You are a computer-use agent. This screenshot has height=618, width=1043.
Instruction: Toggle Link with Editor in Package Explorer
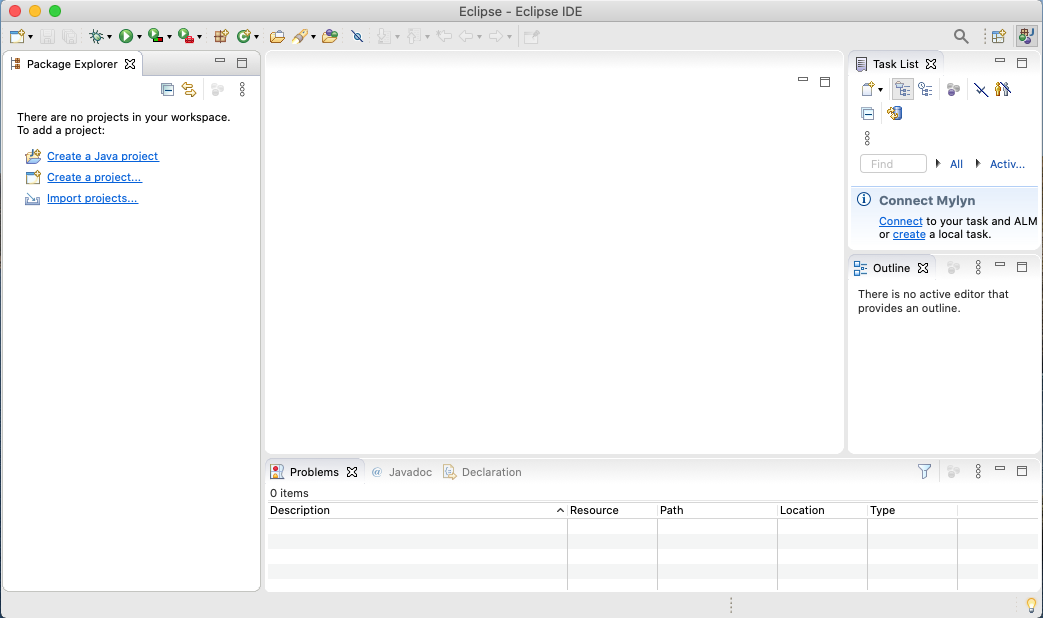point(190,89)
